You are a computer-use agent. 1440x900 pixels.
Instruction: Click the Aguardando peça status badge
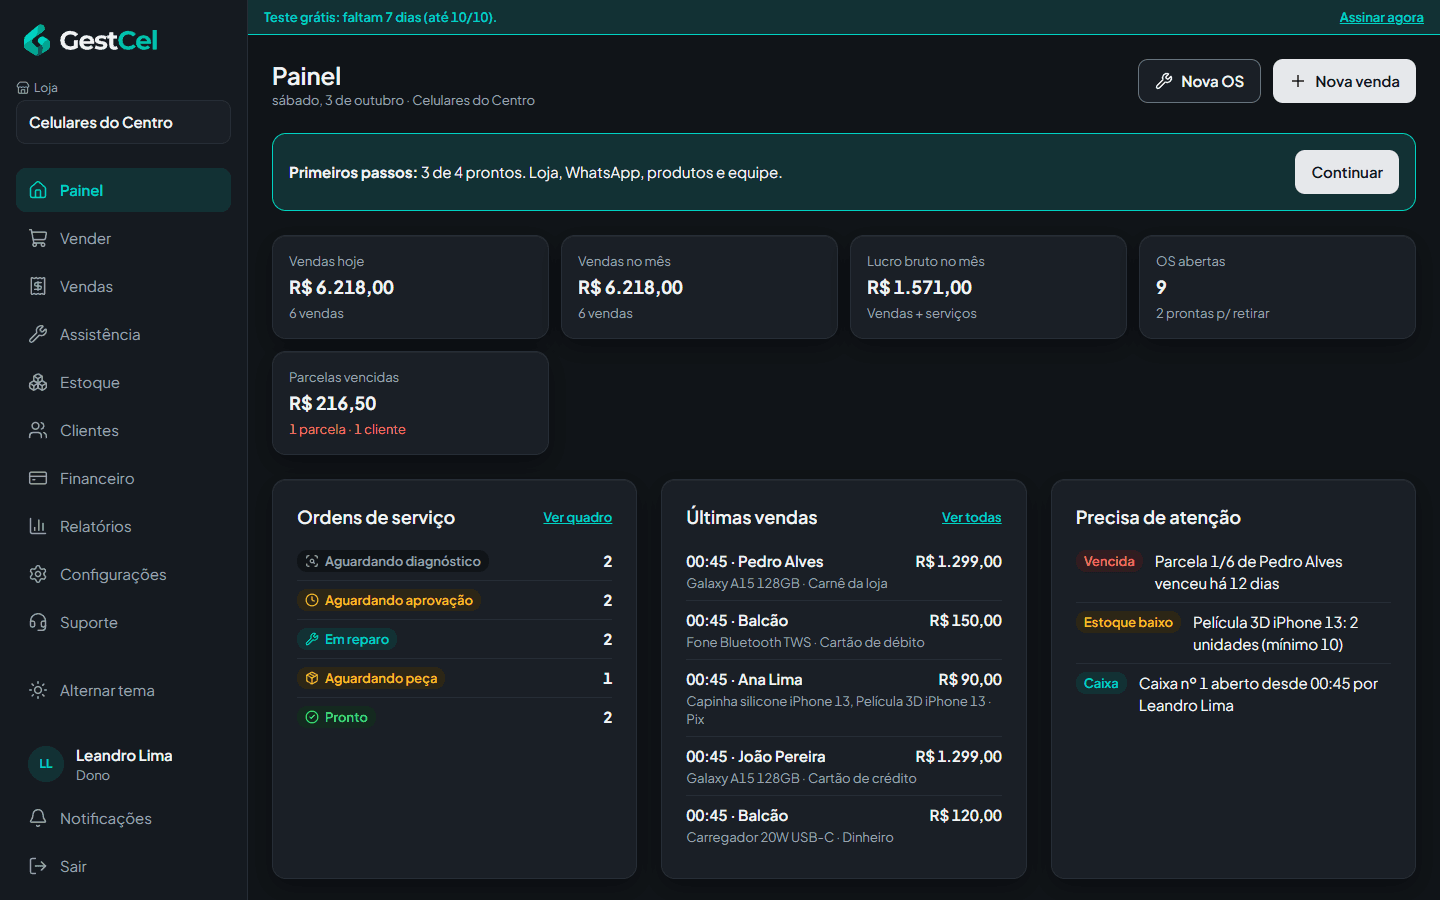(x=371, y=678)
